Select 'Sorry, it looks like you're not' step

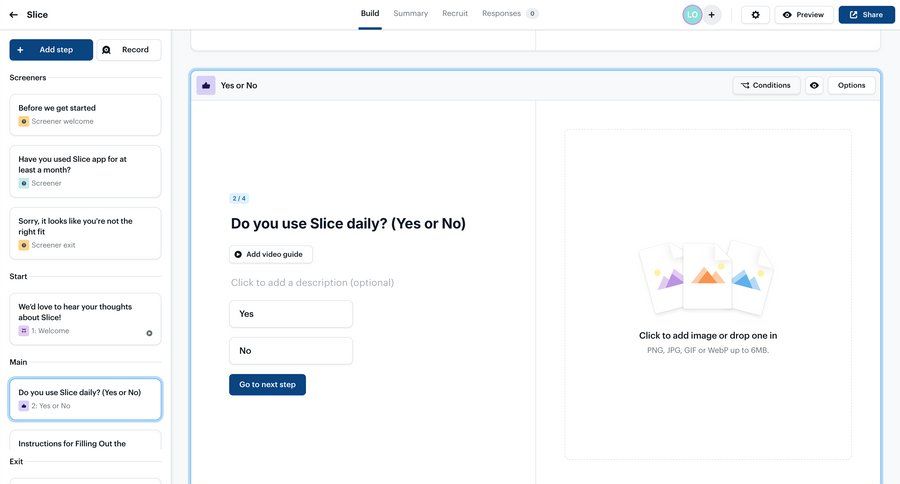85,233
